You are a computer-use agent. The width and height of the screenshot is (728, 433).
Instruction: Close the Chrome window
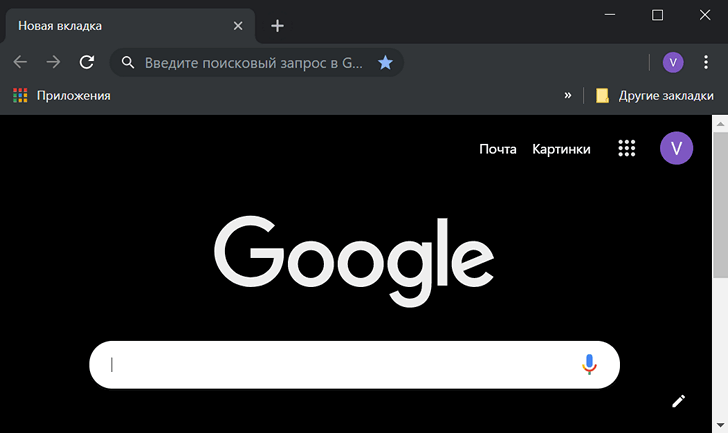point(705,15)
